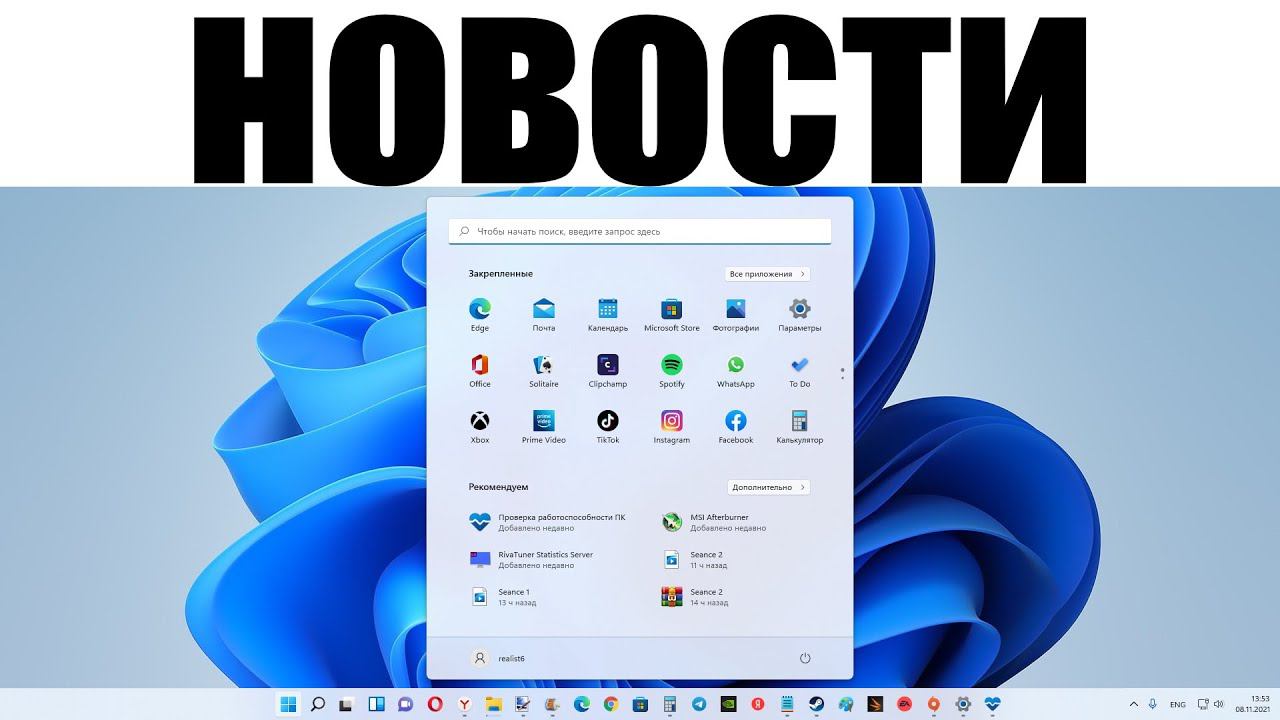Launch TikTok from pinned apps
This screenshot has height=720, width=1280.
(608, 426)
